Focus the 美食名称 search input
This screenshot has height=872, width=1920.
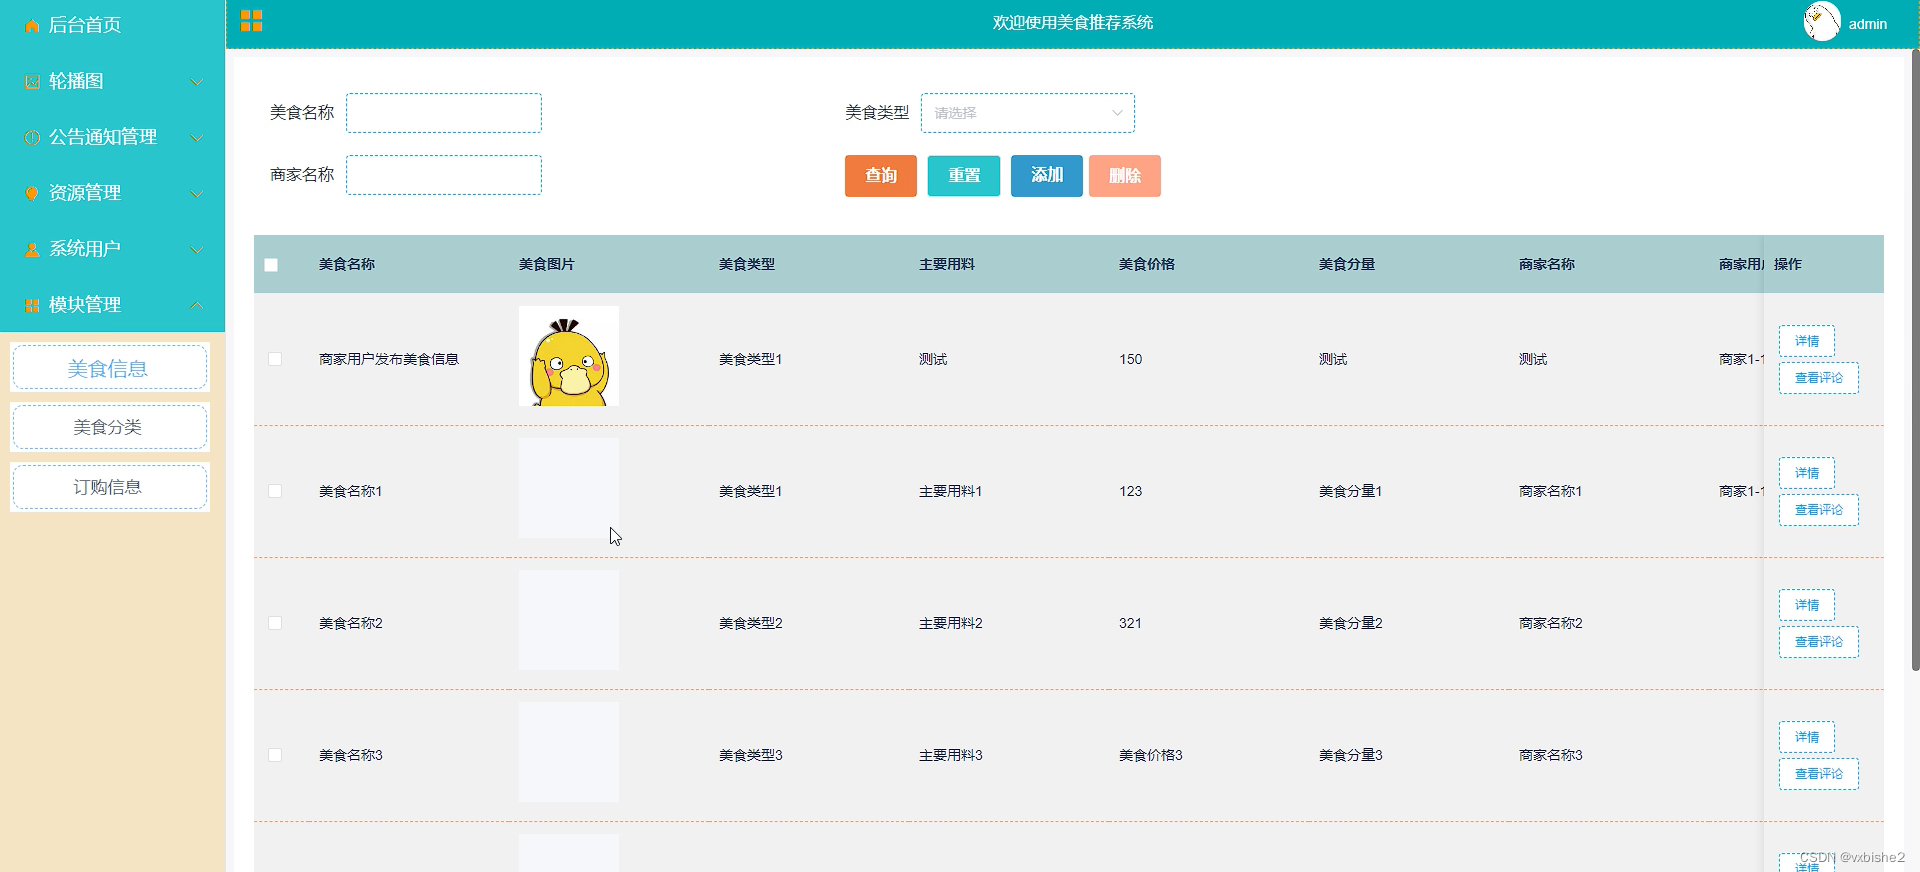tap(444, 113)
